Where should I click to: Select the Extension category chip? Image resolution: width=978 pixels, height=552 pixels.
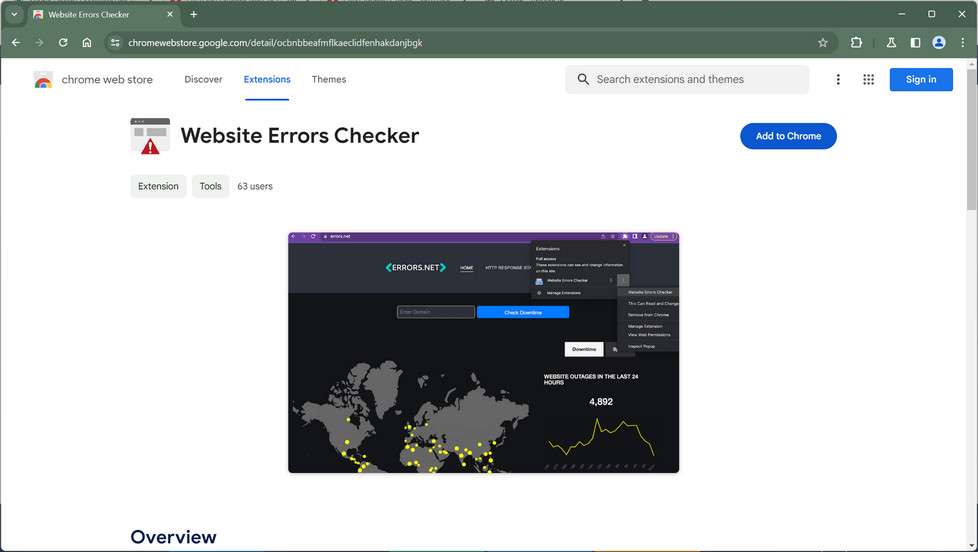tap(158, 186)
